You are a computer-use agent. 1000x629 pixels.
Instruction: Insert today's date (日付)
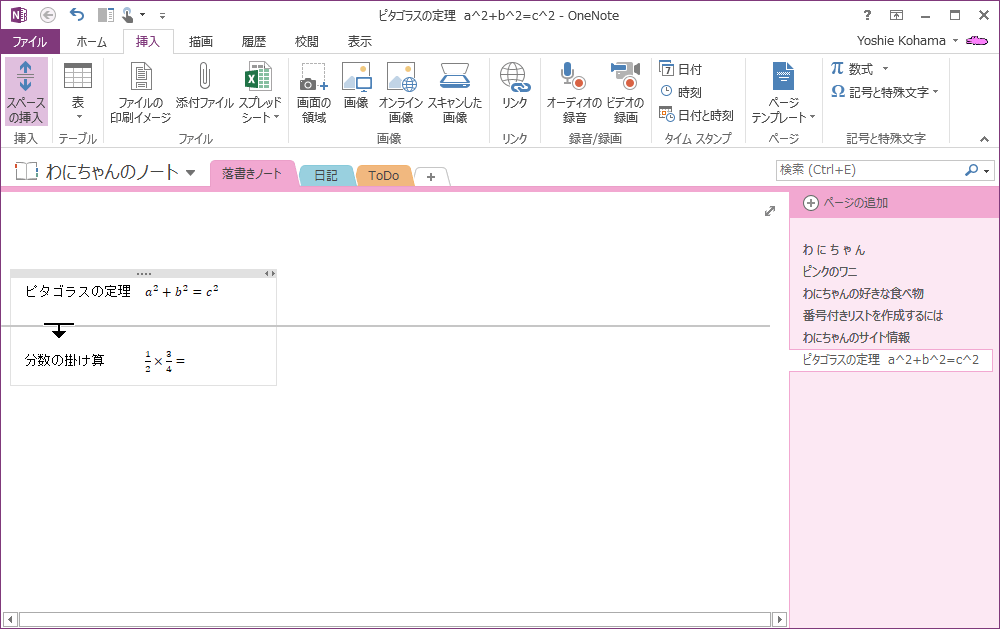pyautogui.click(x=680, y=69)
